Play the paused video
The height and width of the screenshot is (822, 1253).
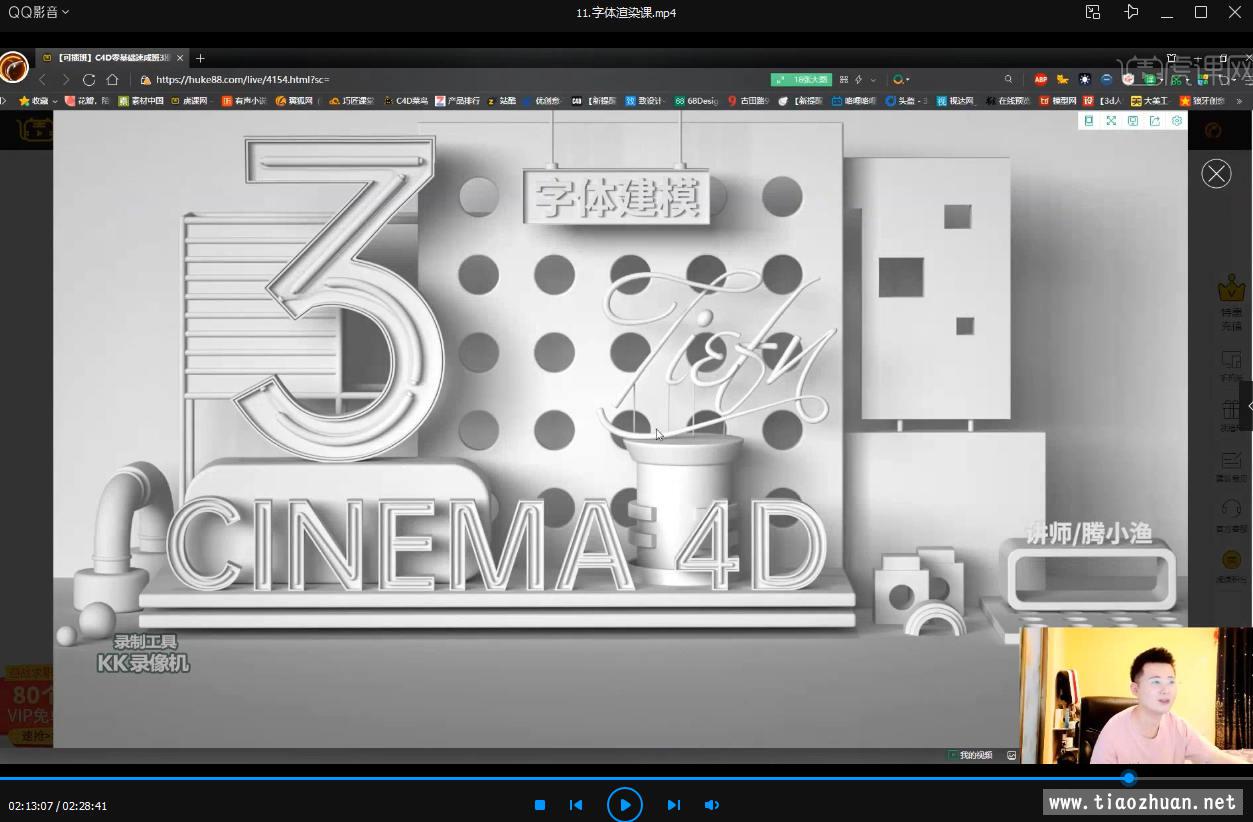click(625, 805)
